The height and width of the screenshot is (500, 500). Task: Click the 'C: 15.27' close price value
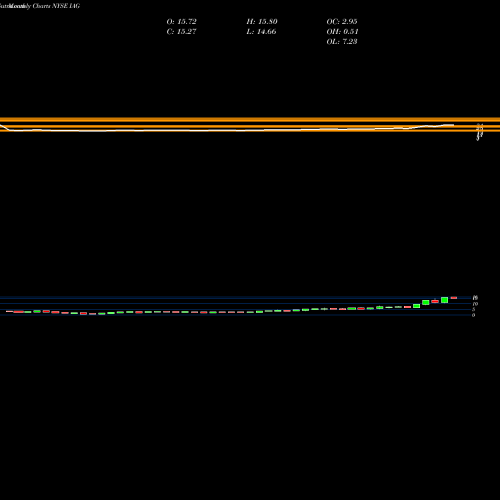[181, 32]
